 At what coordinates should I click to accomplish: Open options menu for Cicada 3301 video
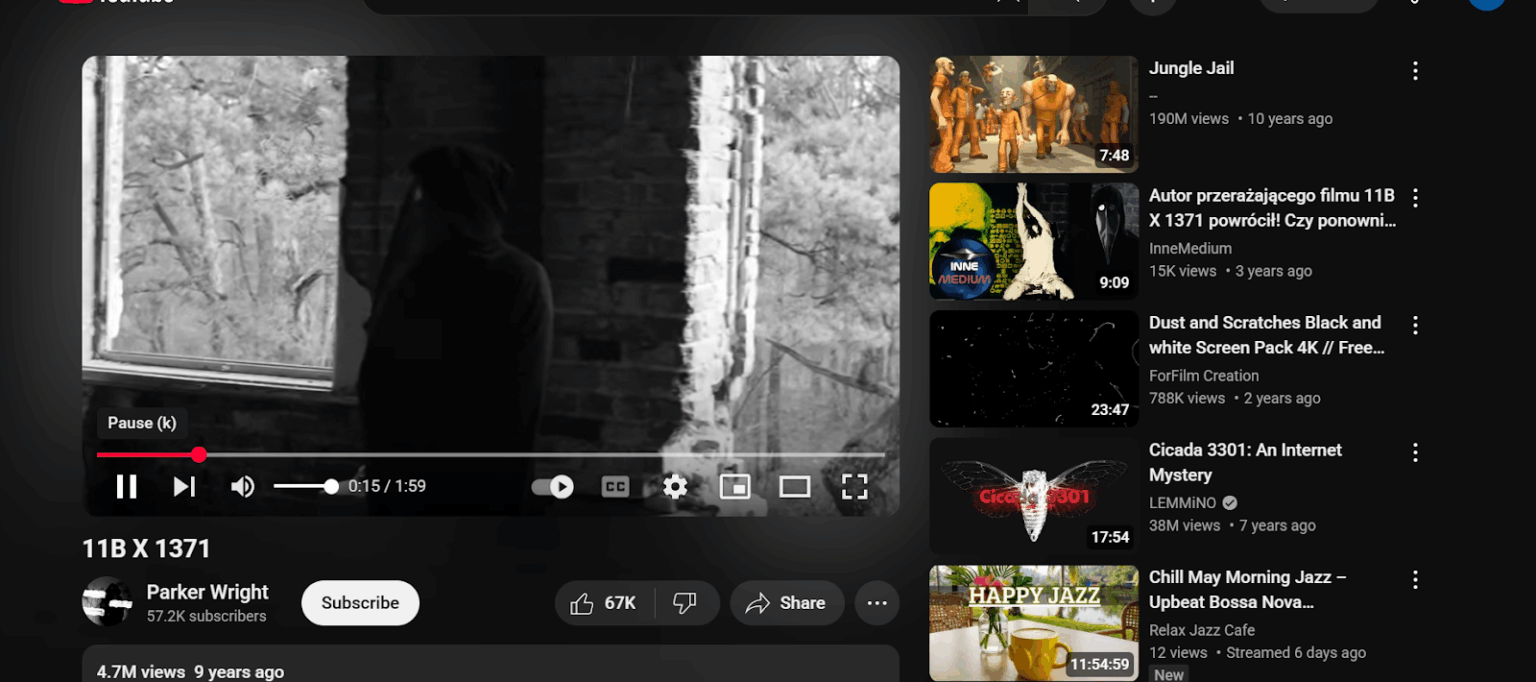[x=1416, y=452]
